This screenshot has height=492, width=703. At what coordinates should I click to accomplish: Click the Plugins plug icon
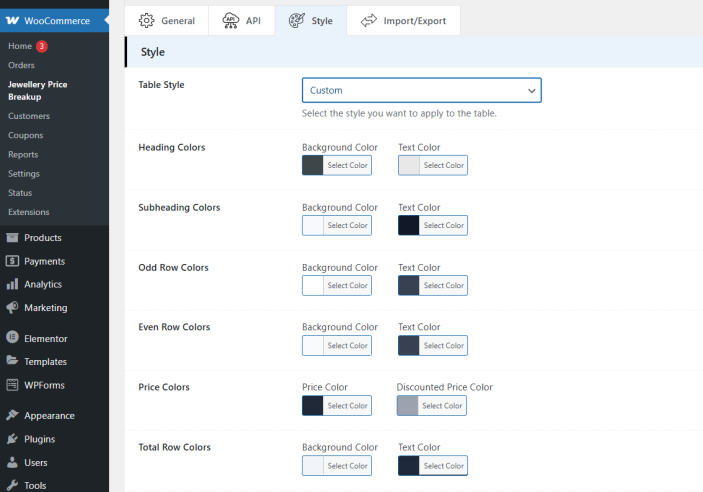click(x=12, y=439)
